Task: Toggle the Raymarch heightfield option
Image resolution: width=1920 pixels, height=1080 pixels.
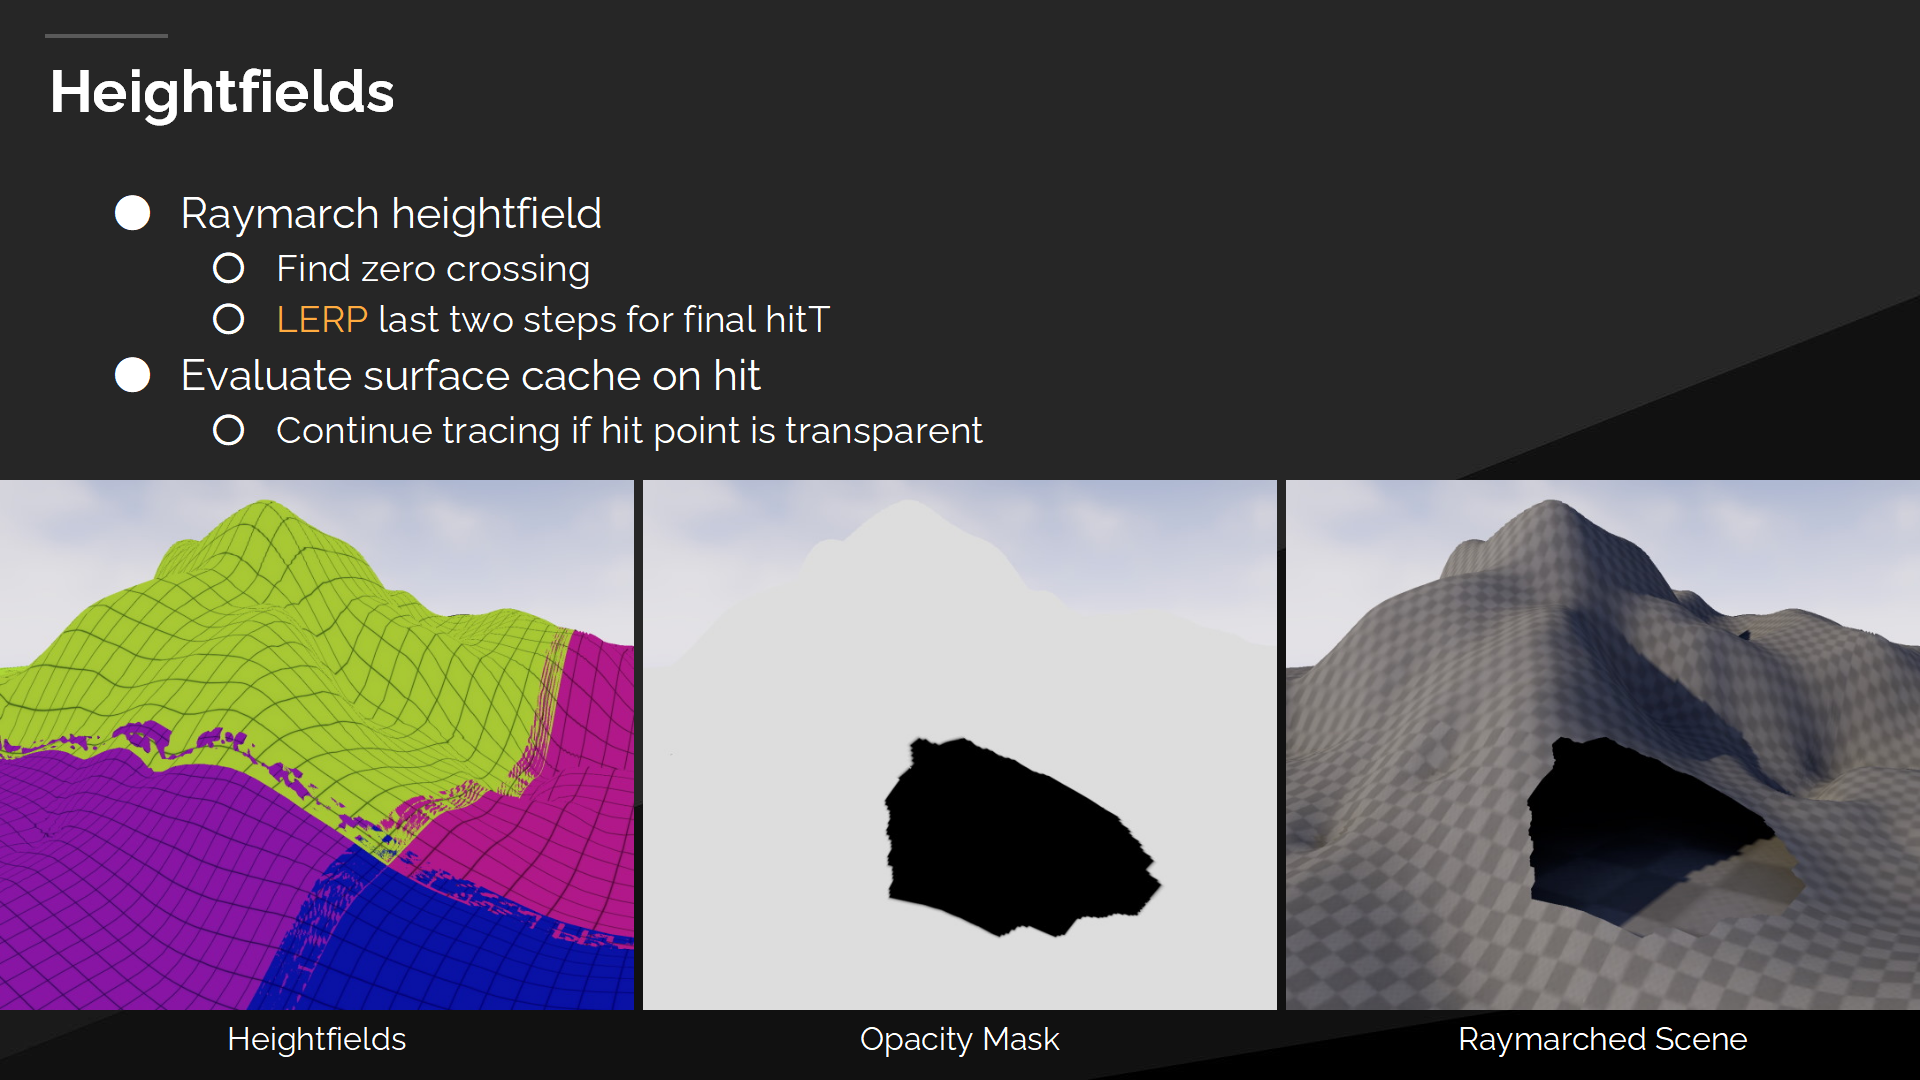Action: click(132, 214)
